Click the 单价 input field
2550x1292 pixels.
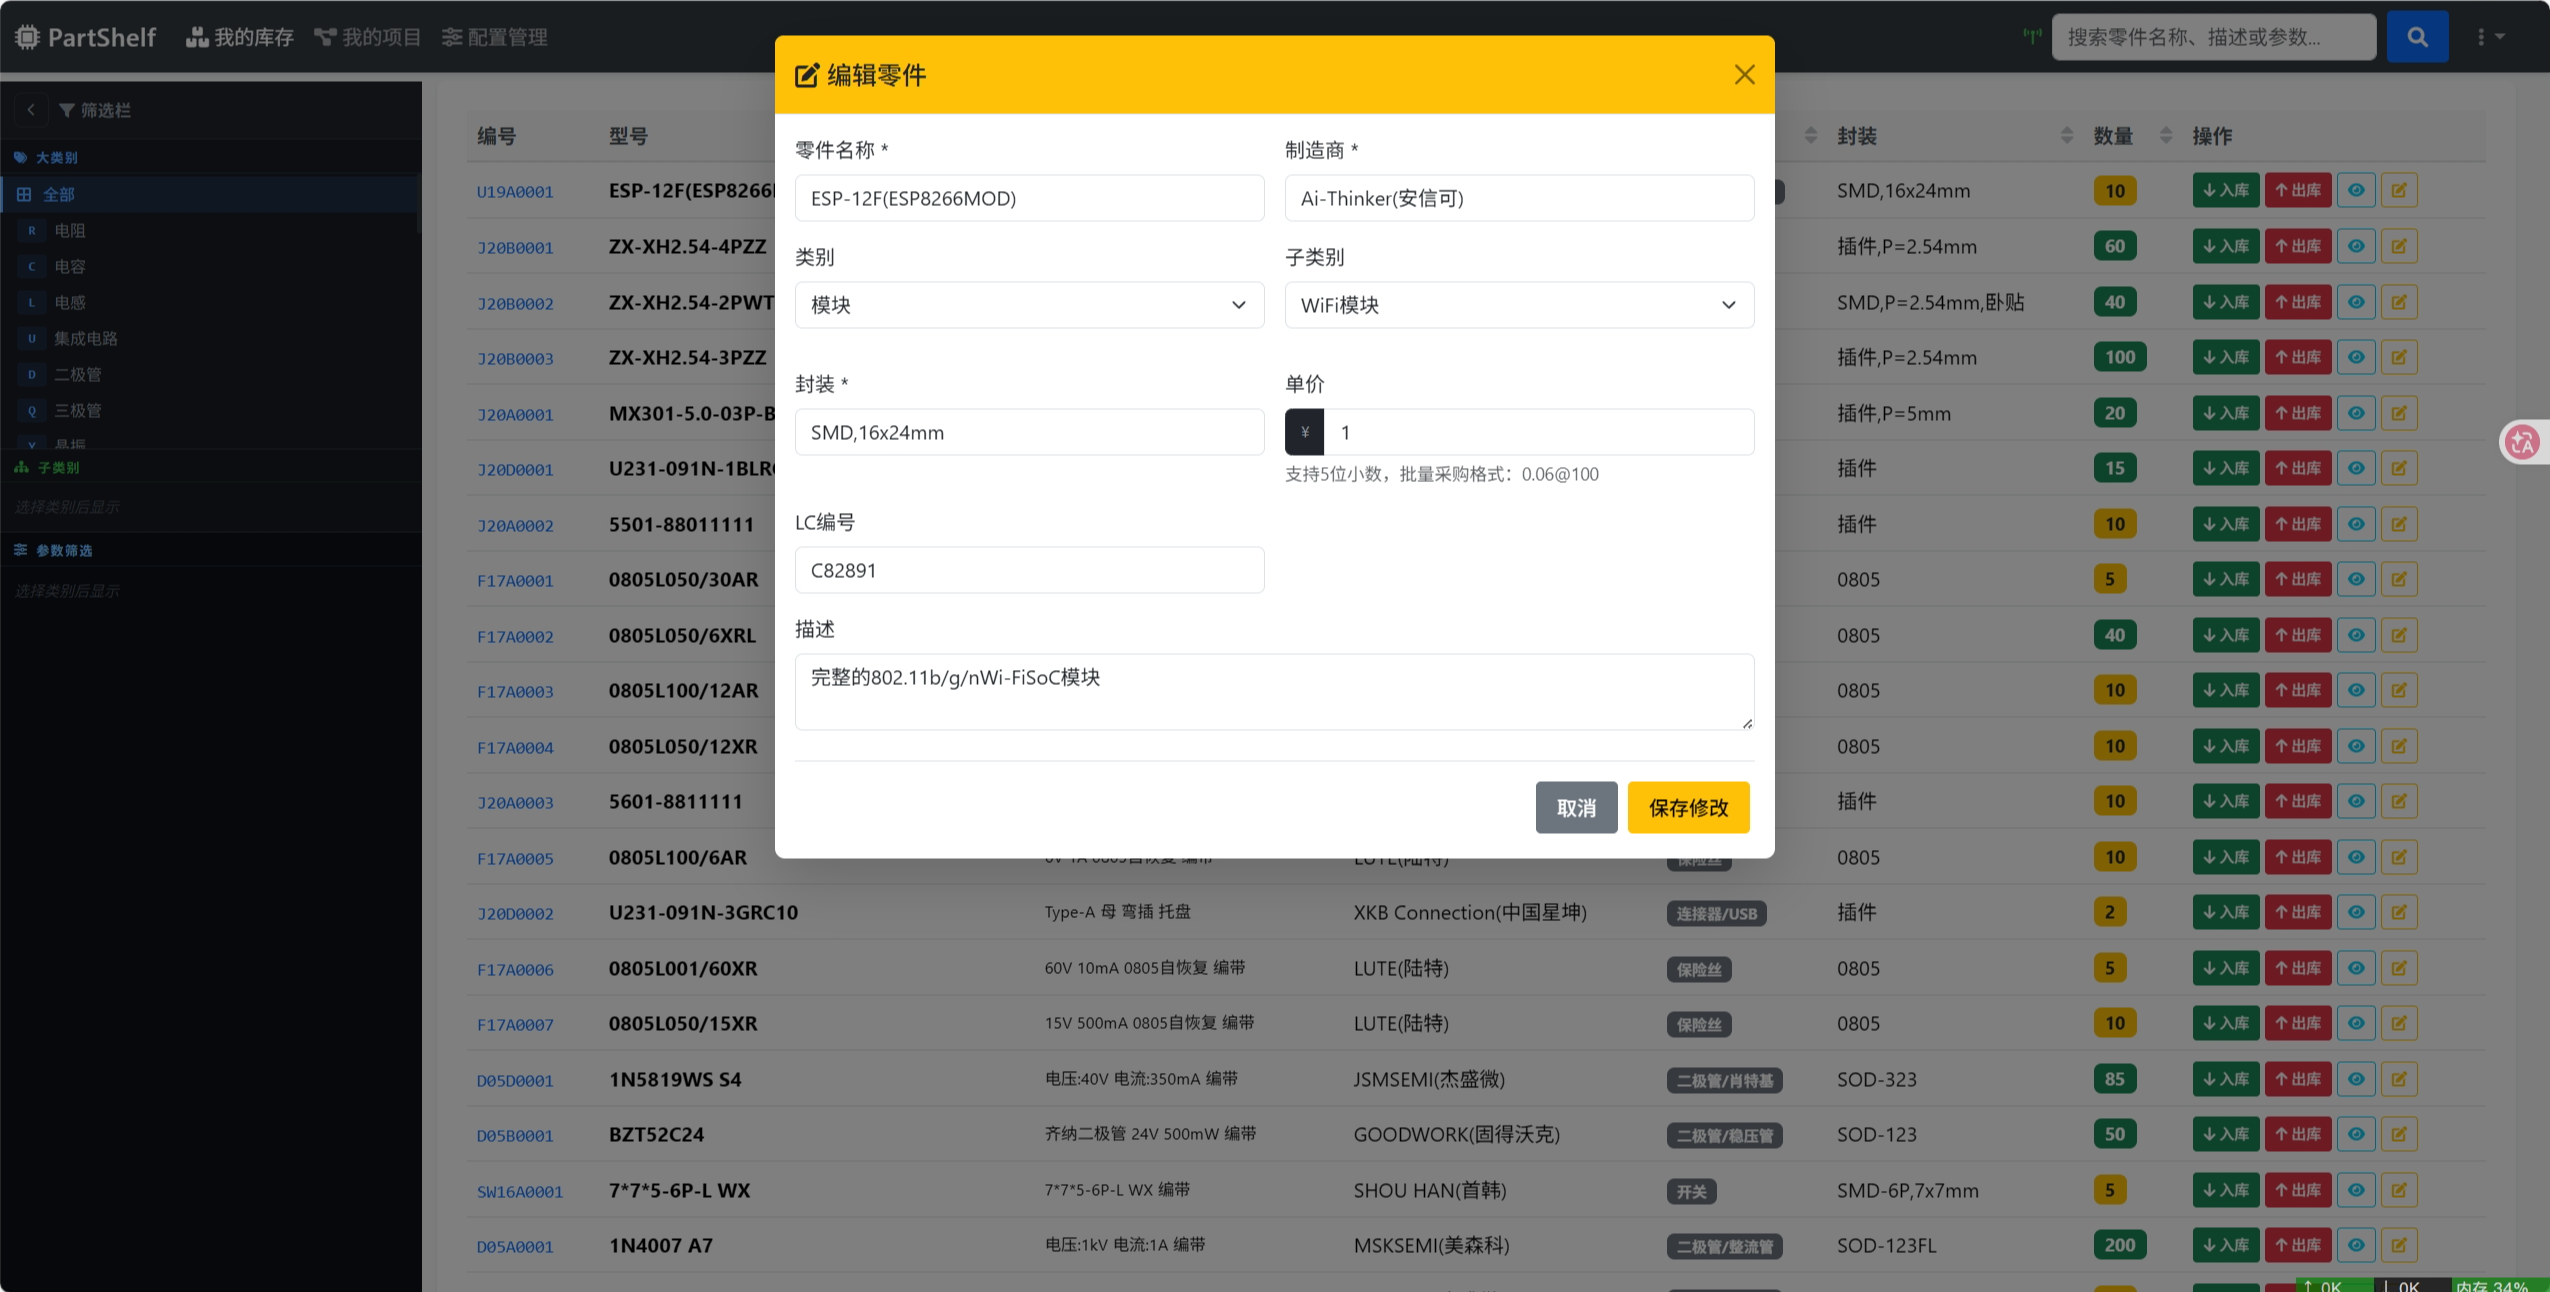[x=1539, y=432]
